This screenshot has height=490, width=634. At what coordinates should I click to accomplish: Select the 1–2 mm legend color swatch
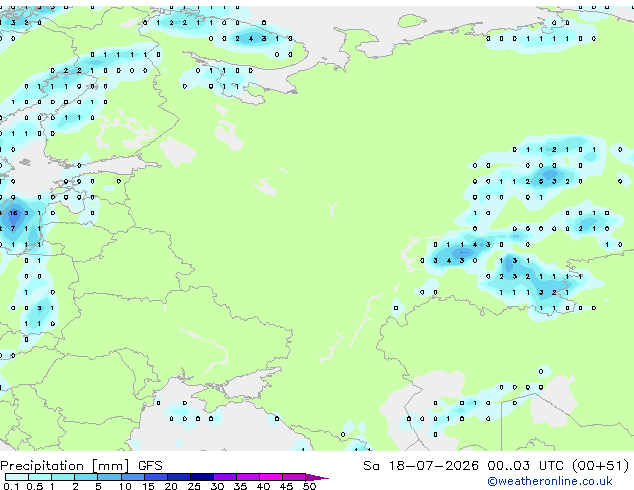[x=63, y=477]
